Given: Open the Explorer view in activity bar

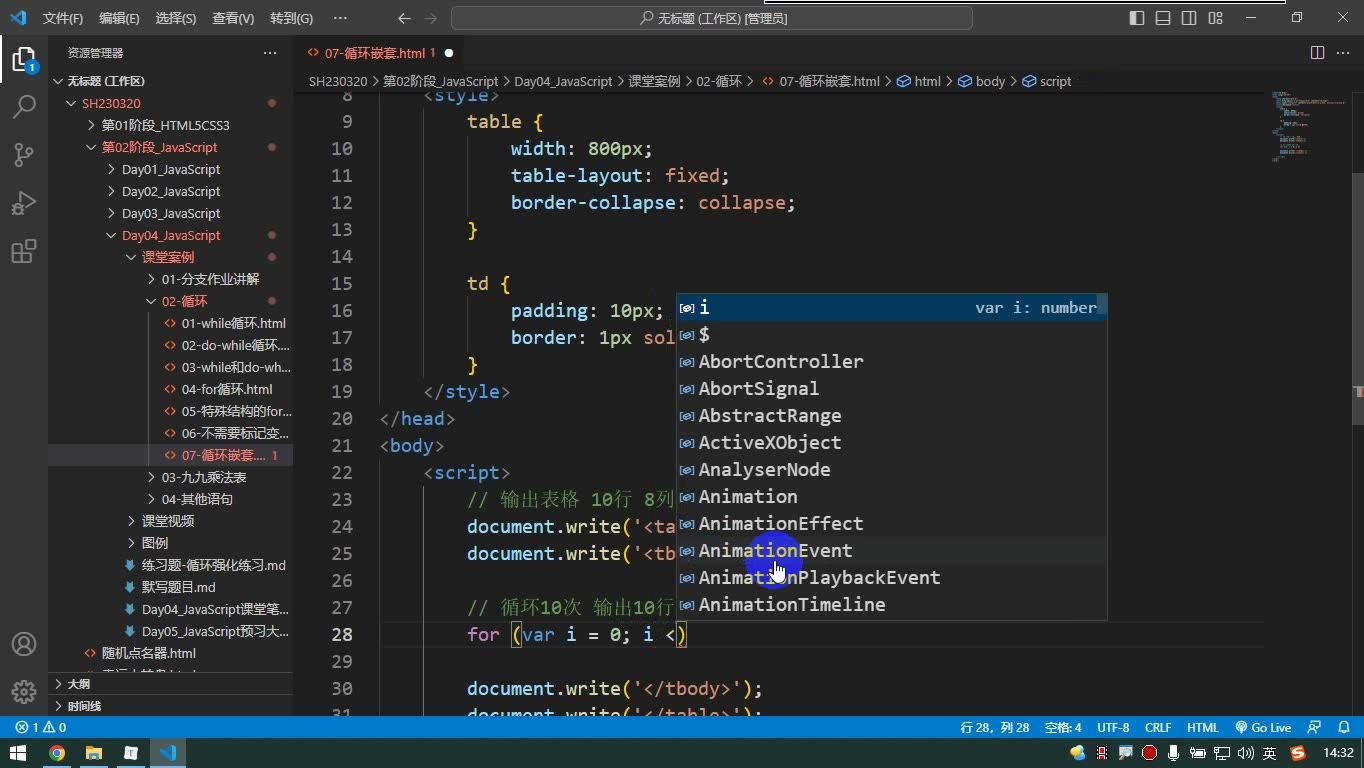Looking at the screenshot, I should click(24, 58).
